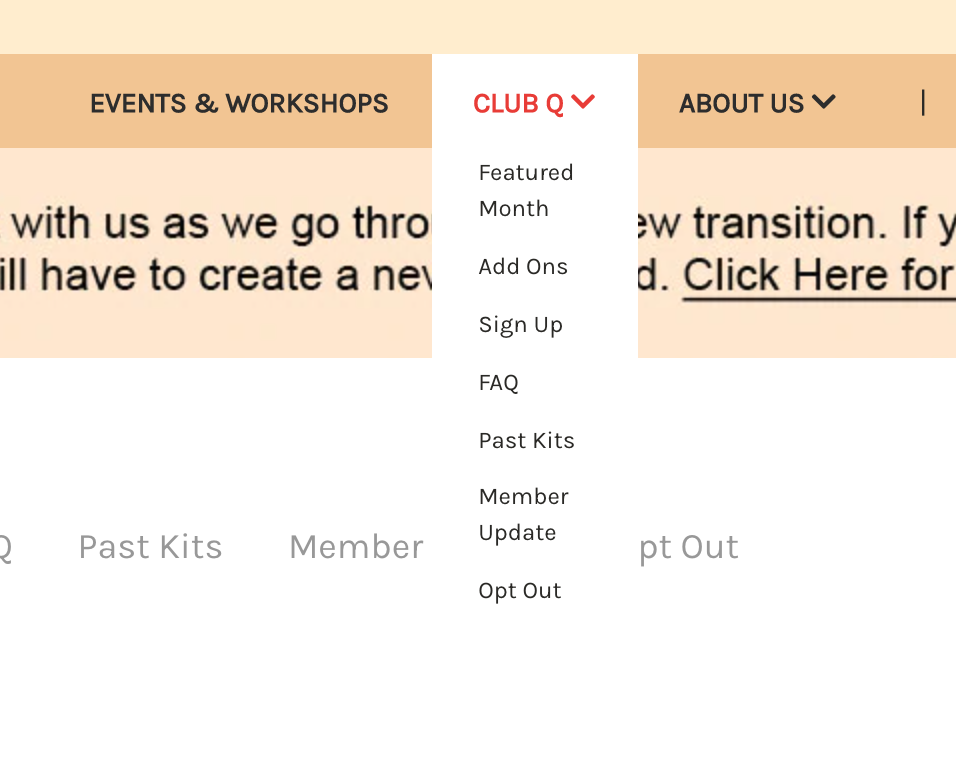Click the red CLUB Q menu label
The image size is (956, 778).
(518, 103)
